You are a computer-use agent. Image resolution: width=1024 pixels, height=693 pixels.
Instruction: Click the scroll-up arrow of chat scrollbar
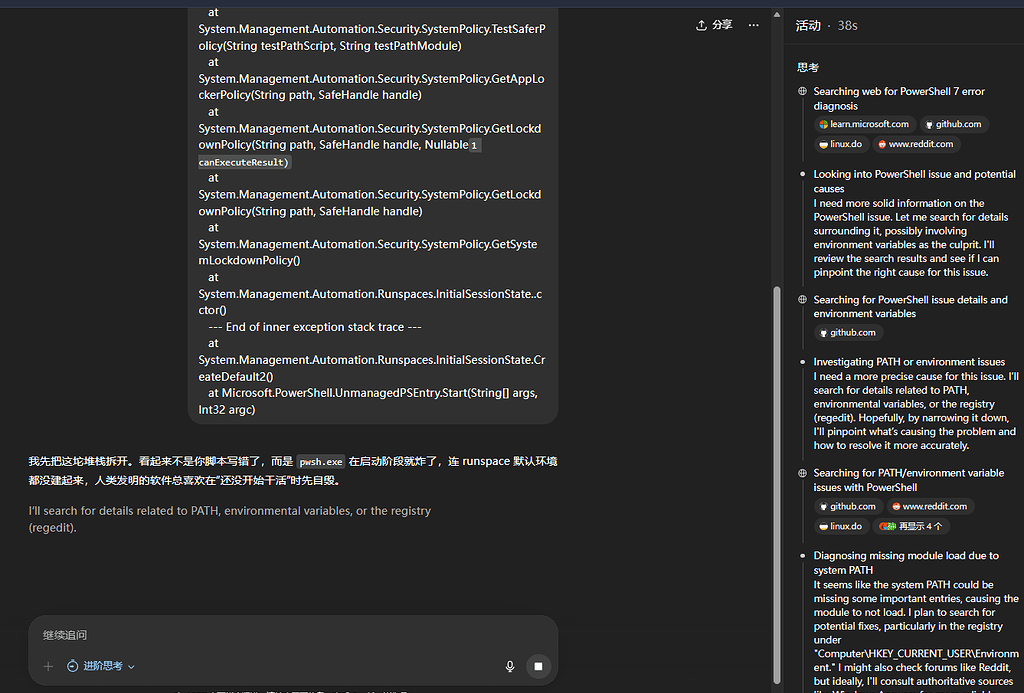[x=776, y=14]
